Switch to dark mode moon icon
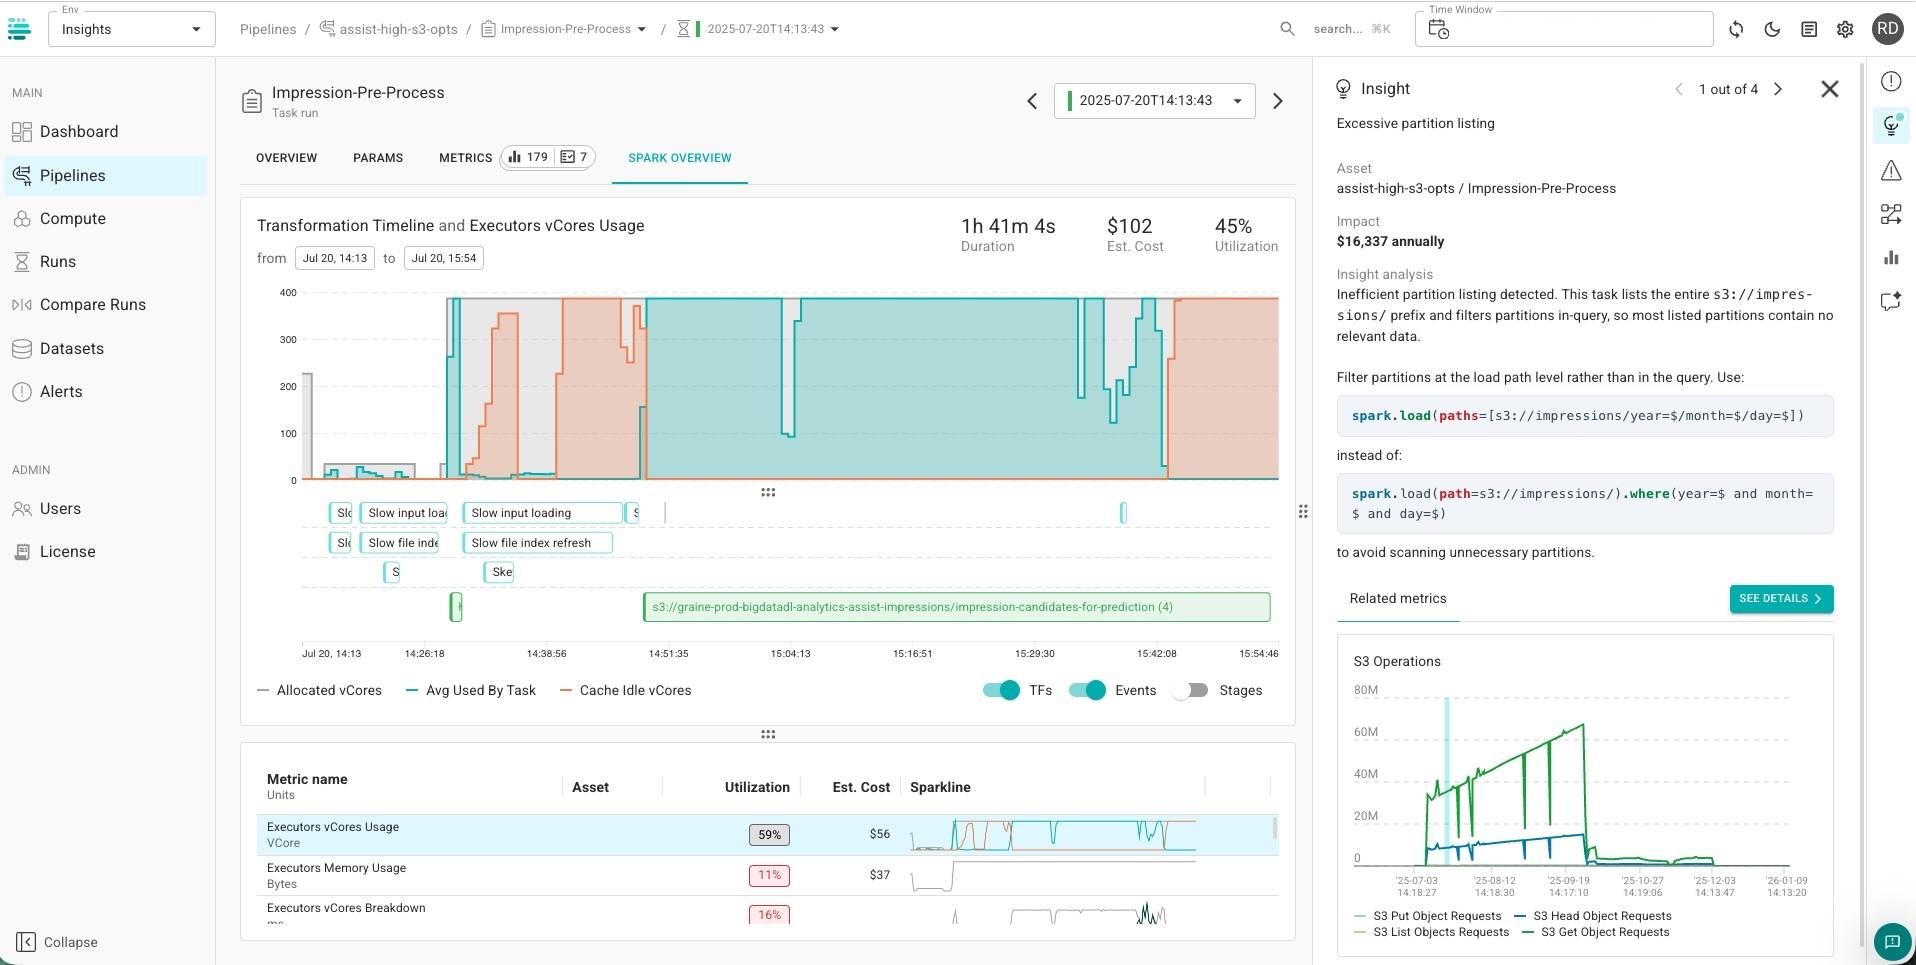Viewport: 1916px width, 965px height. click(1772, 29)
